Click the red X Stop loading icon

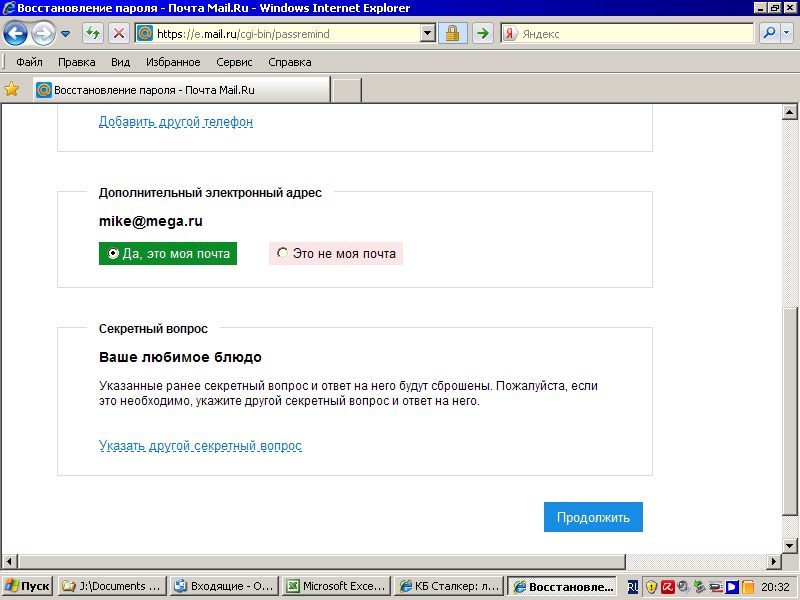point(118,33)
